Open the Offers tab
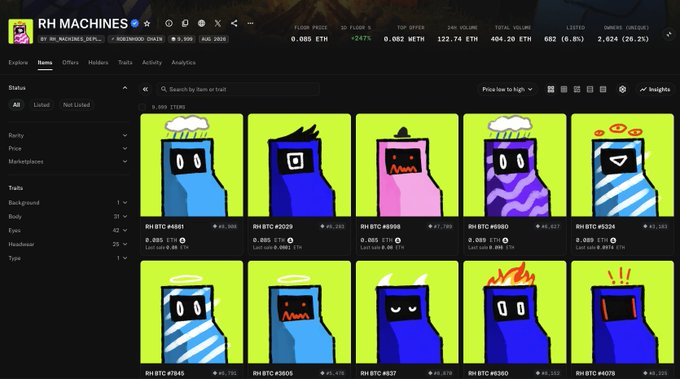 click(x=70, y=62)
